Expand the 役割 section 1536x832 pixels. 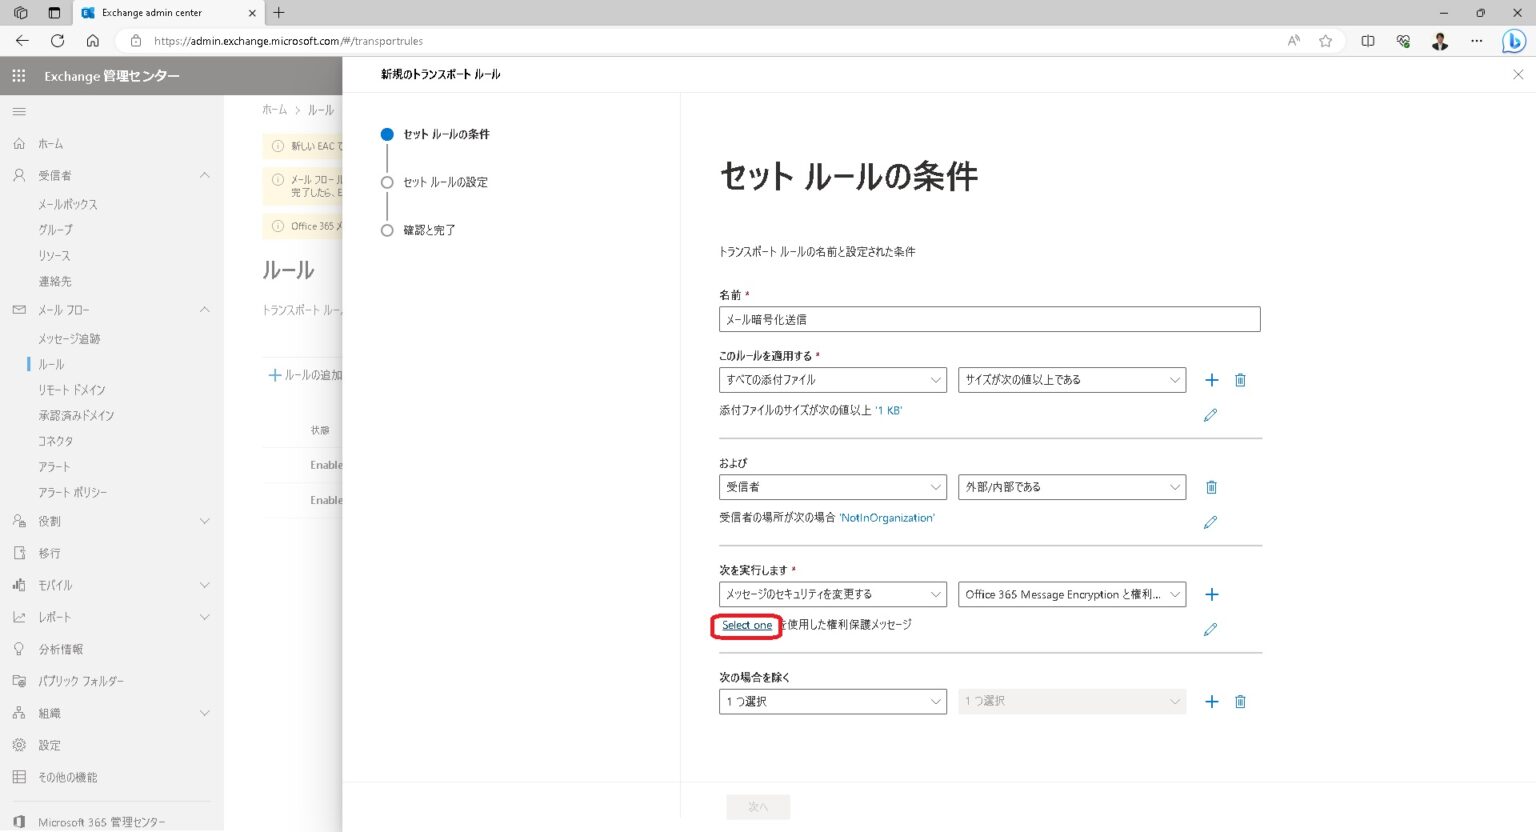[204, 521]
